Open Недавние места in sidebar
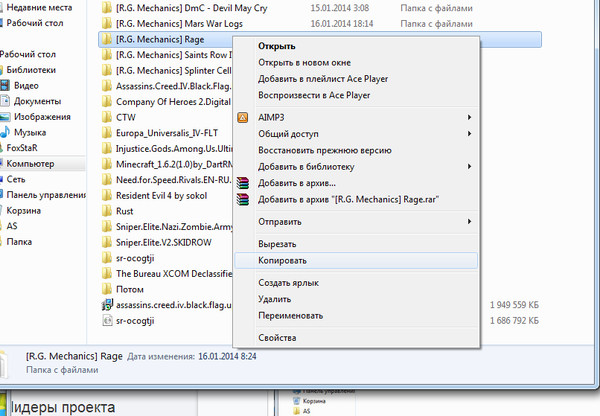Screen dimensions: 600x416 [x=39, y=7]
